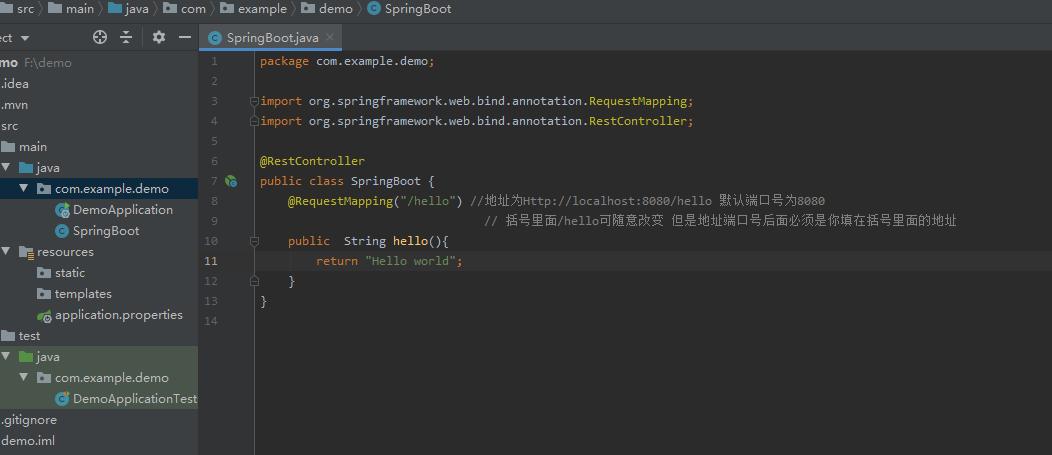This screenshot has width=1052, height=455.
Task: Select SpringBoot class in project tree
Action: [106, 230]
